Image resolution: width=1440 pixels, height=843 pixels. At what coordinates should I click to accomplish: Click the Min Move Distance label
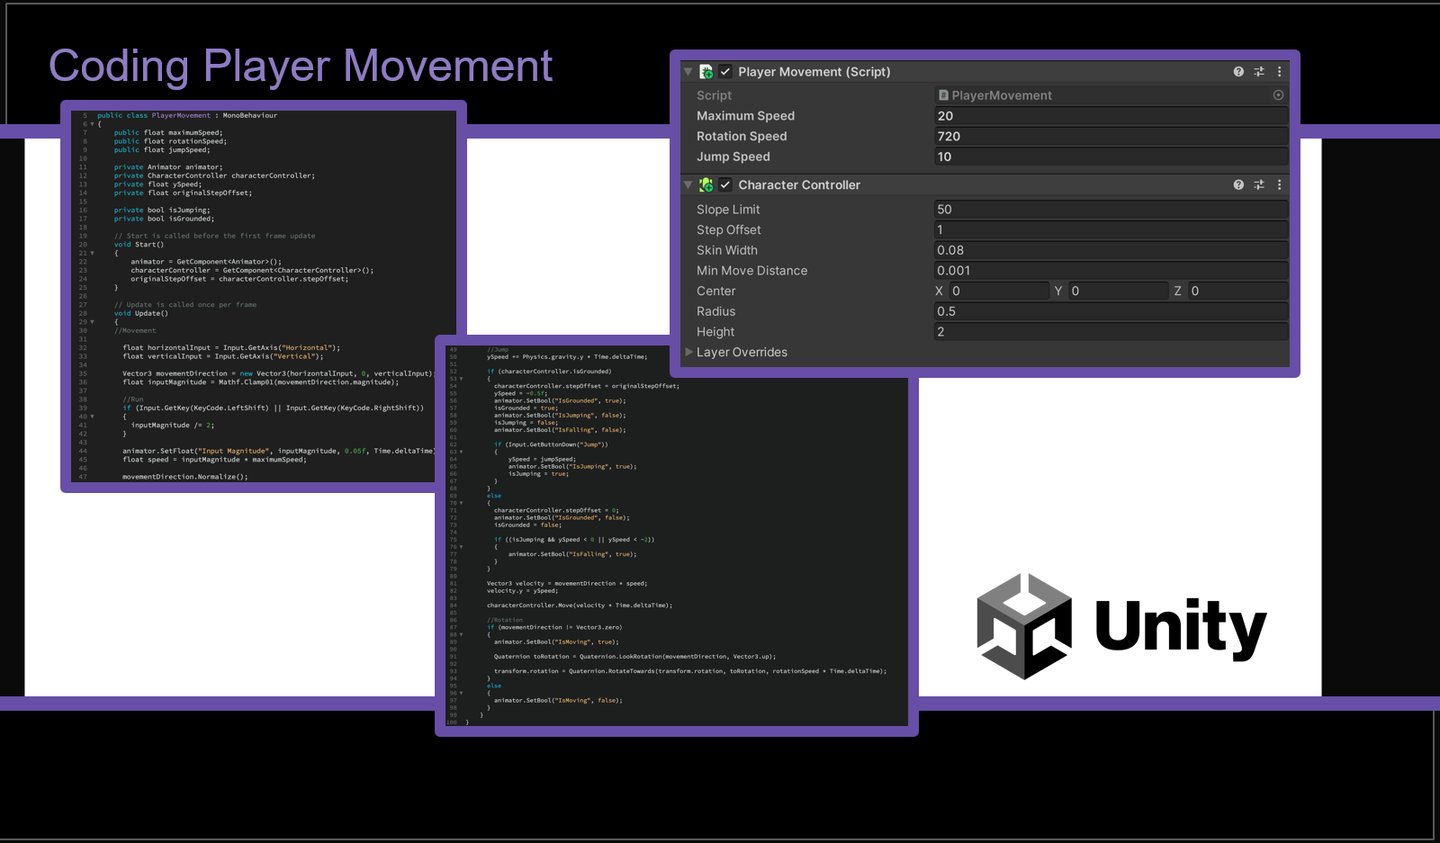(752, 271)
